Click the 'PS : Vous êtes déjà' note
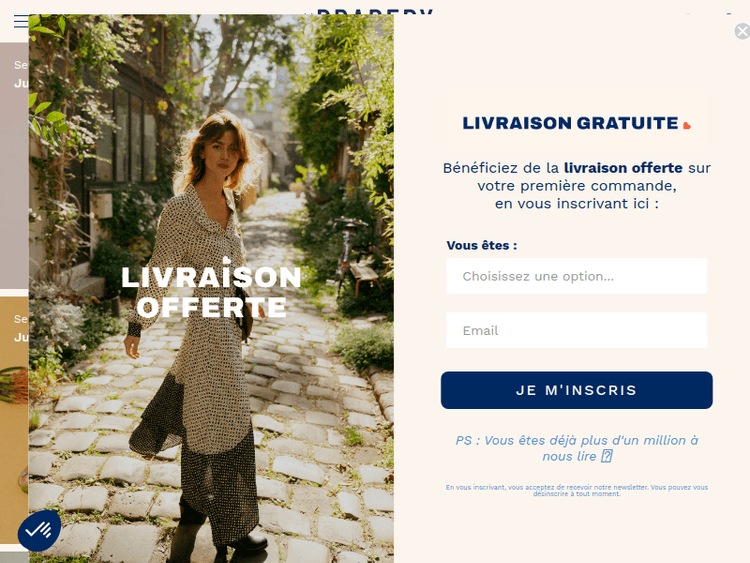Viewport: 750px width, 563px height. pyautogui.click(x=576, y=448)
